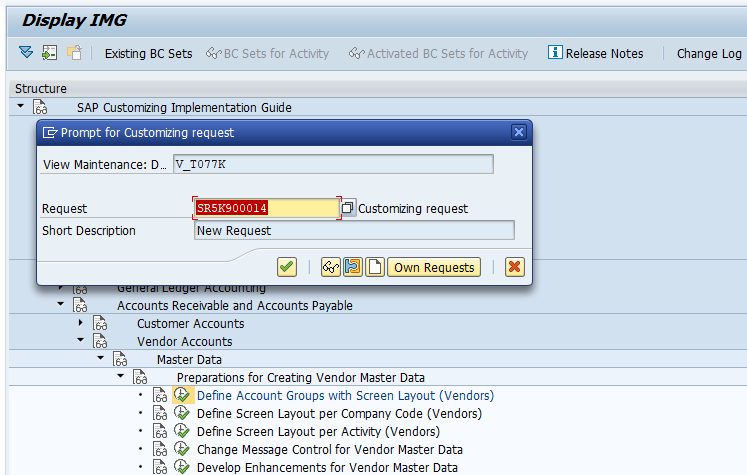
Task: Click the Expand All toolbar icon
Action: click(x=26, y=52)
